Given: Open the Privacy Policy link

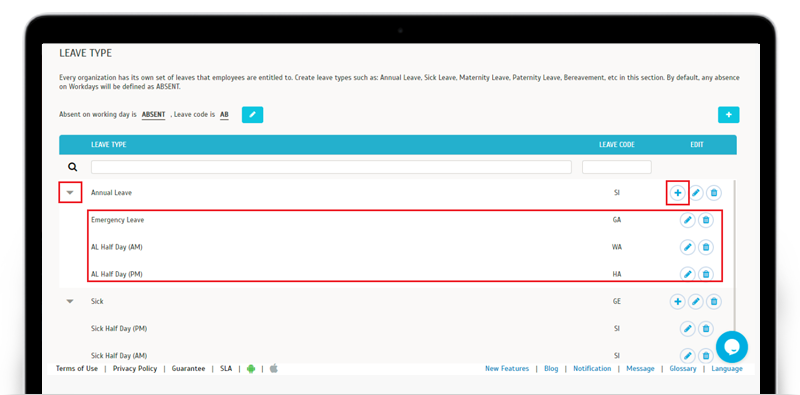Looking at the screenshot, I should pyautogui.click(x=135, y=368).
